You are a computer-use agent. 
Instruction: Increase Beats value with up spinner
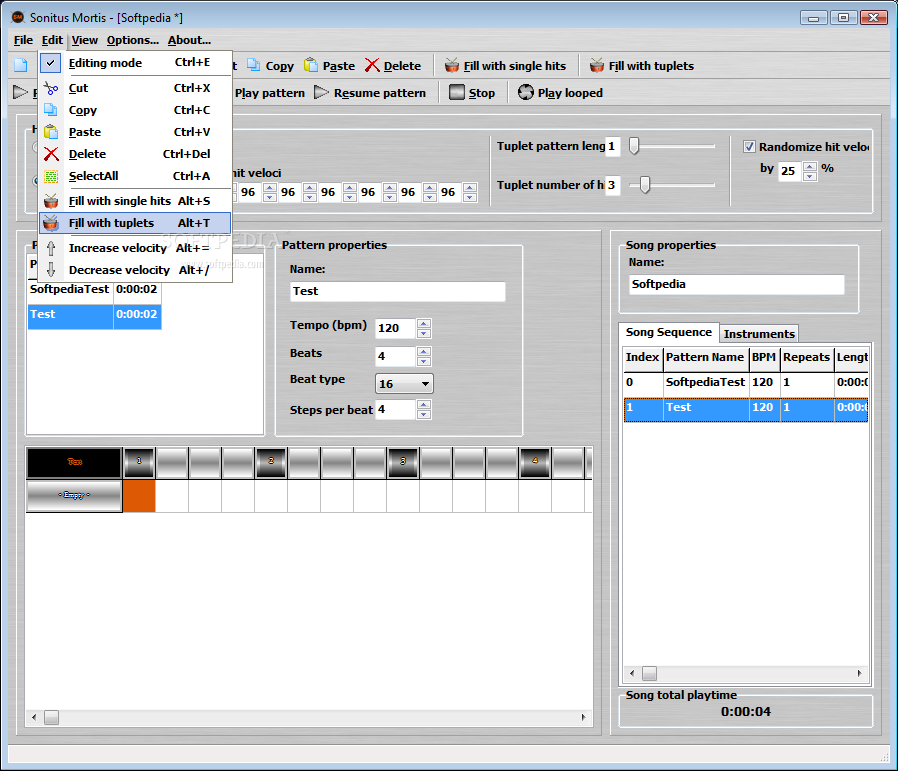(x=424, y=351)
